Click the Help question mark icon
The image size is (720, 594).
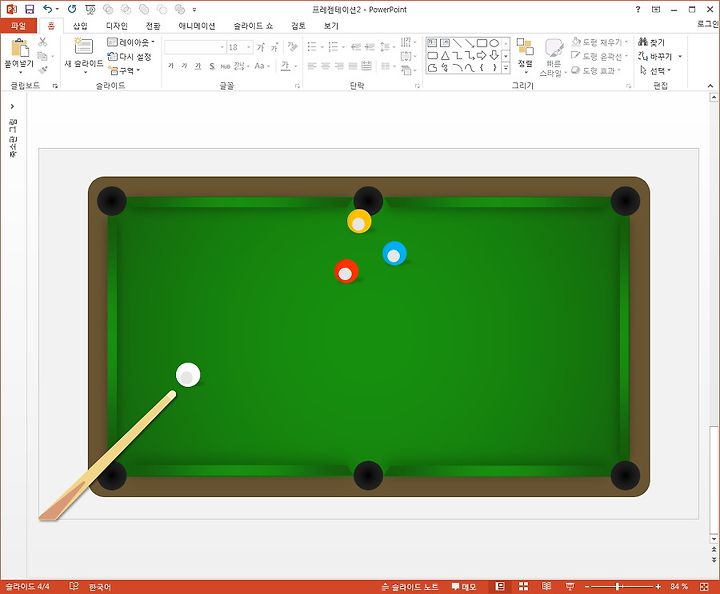(x=638, y=9)
